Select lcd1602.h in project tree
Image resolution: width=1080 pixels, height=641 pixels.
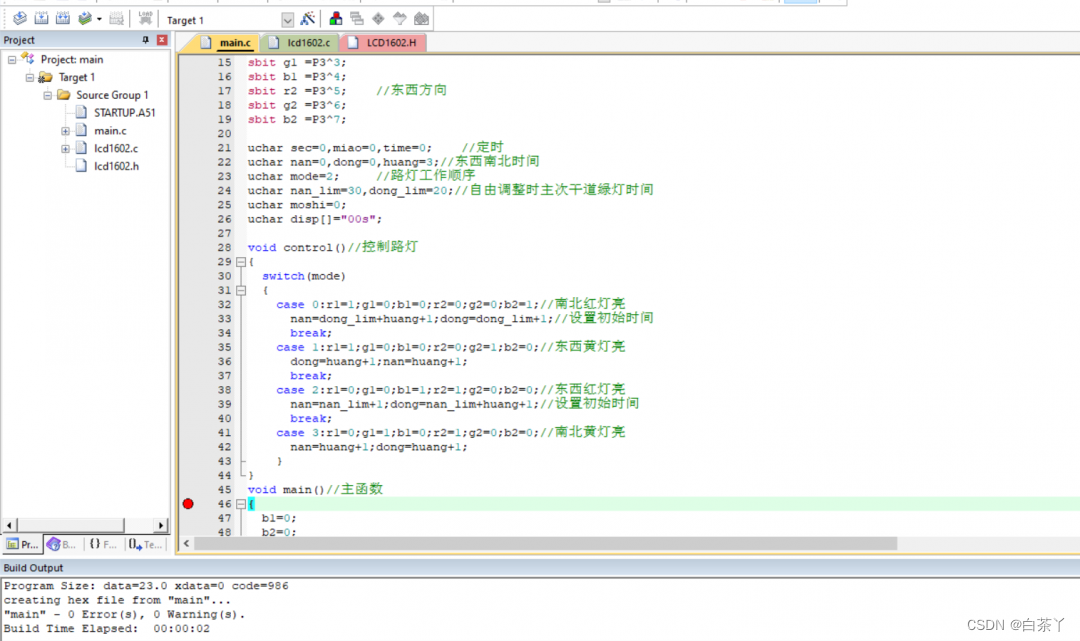116,167
